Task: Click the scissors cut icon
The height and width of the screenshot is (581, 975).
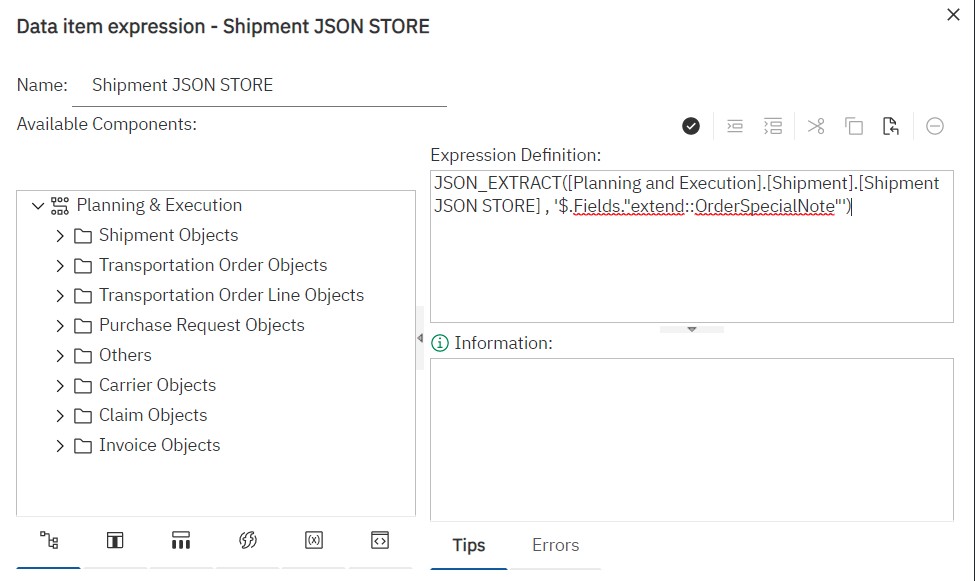Action: (x=816, y=126)
